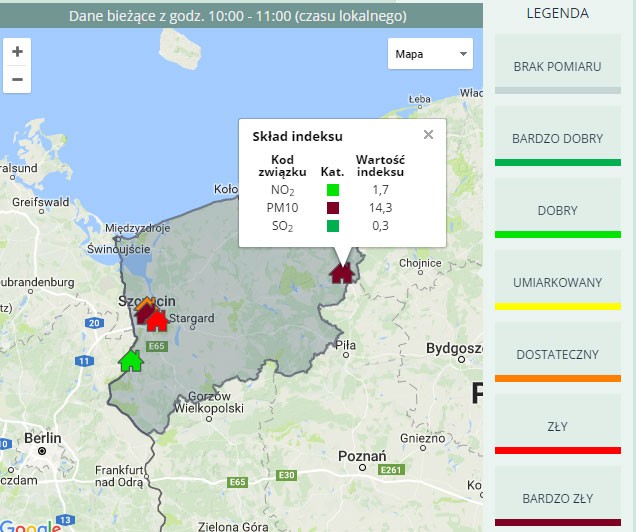Screen dimensions: 636x532
Task: Click the green house station marker
Action: [131, 360]
